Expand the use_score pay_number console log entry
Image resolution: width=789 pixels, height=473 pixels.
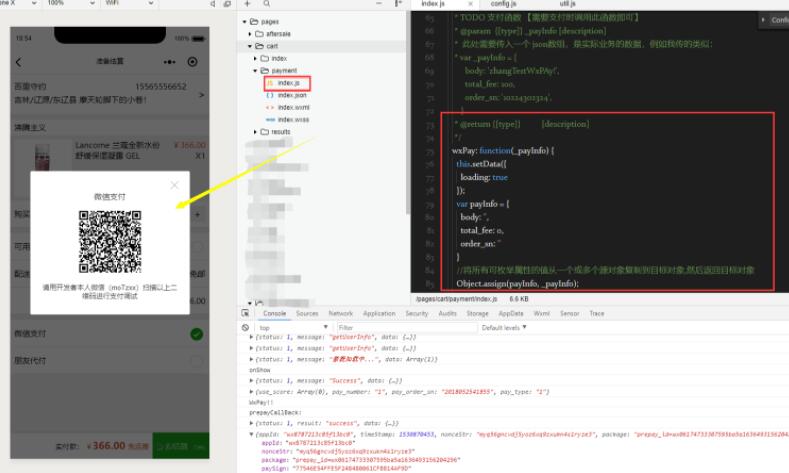coord(251,391)
